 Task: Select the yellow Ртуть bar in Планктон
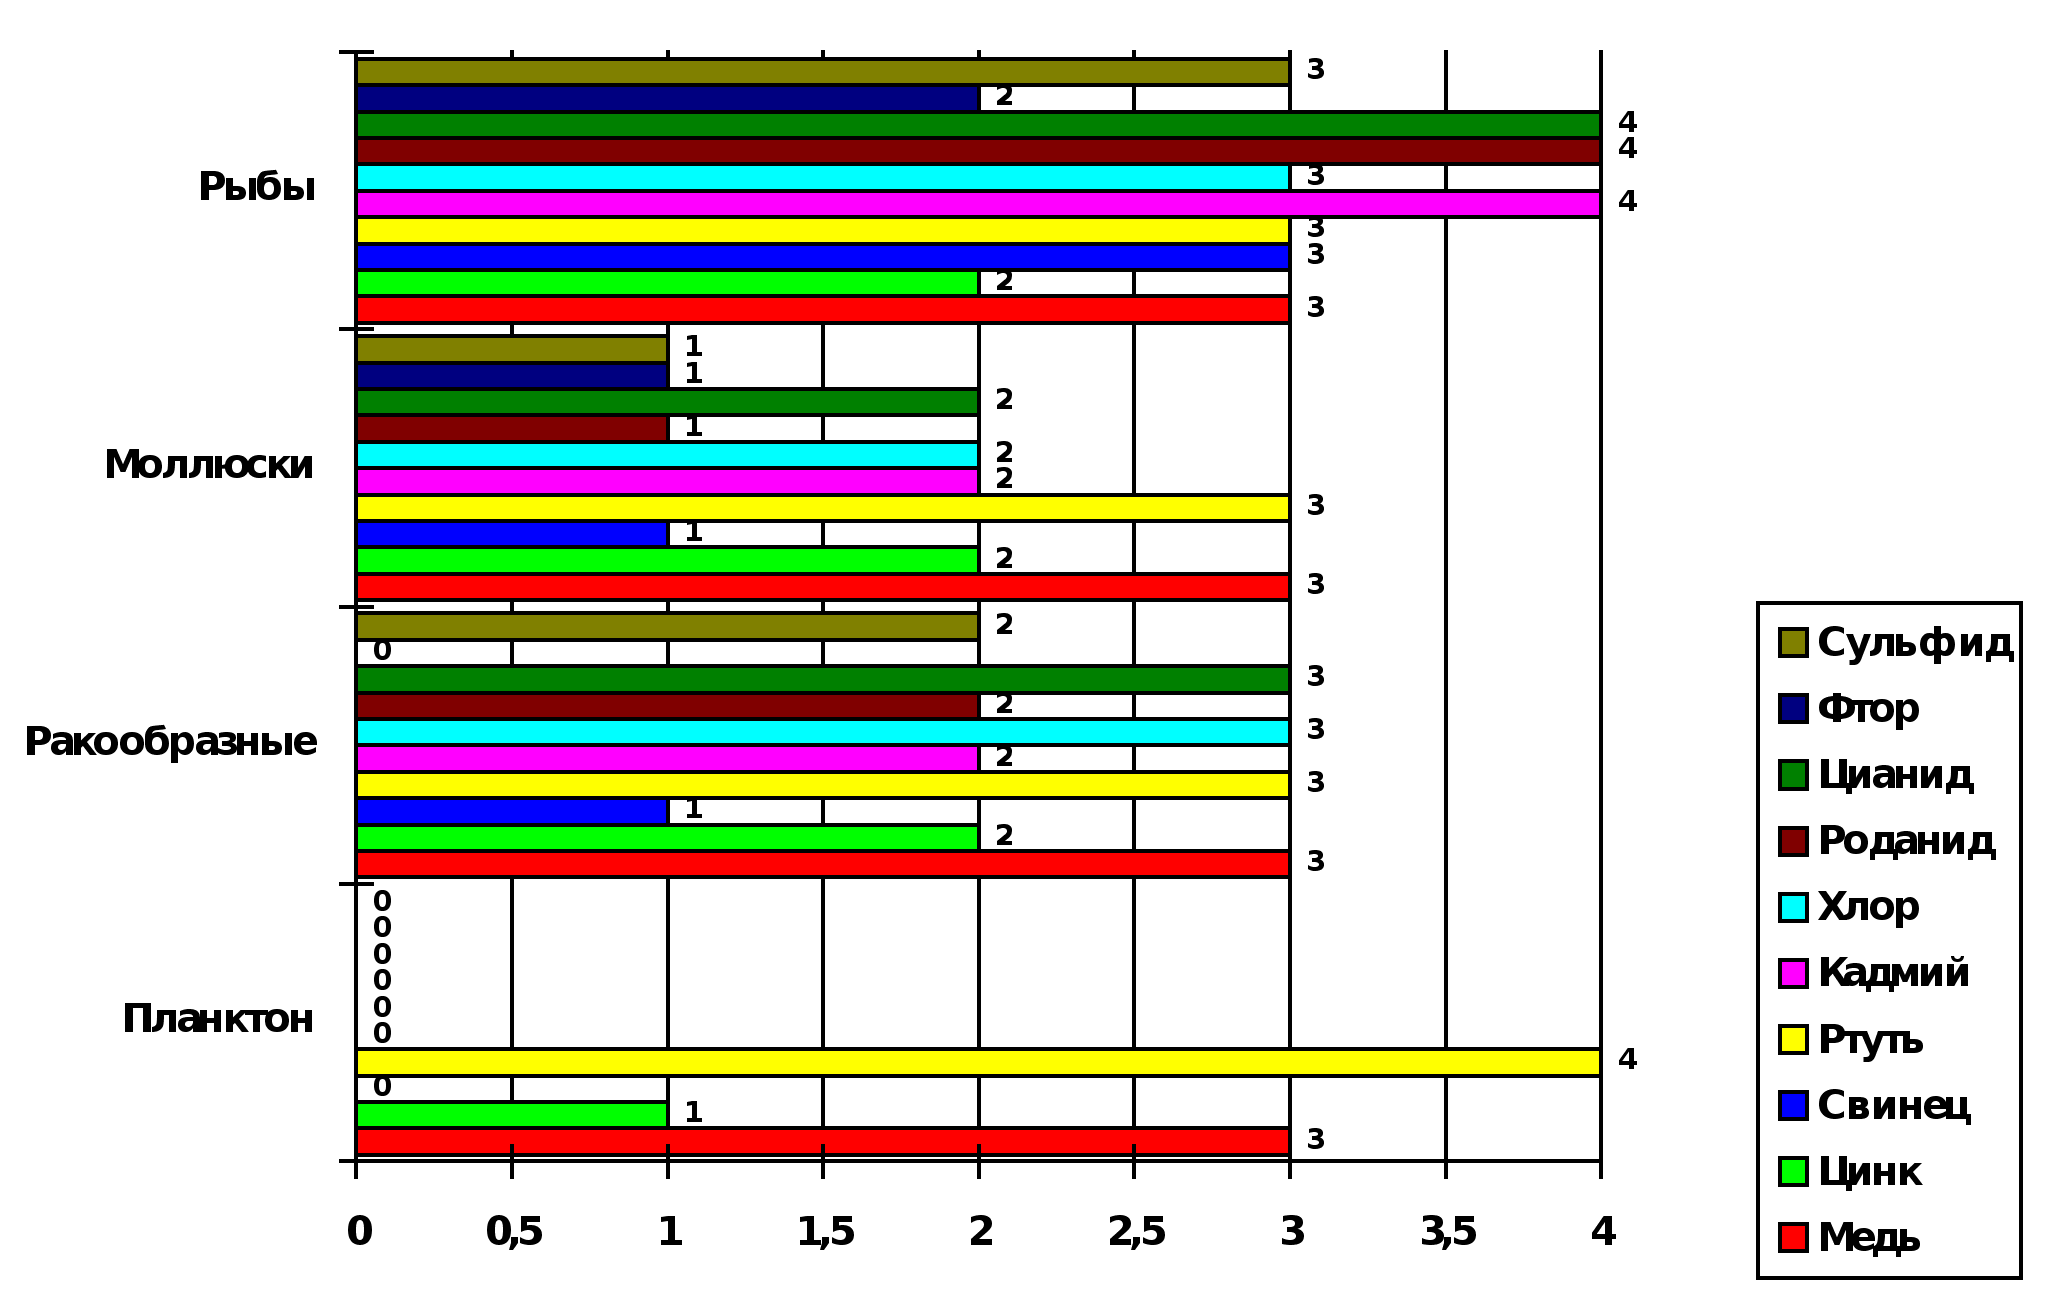[x=978, y=1062]
